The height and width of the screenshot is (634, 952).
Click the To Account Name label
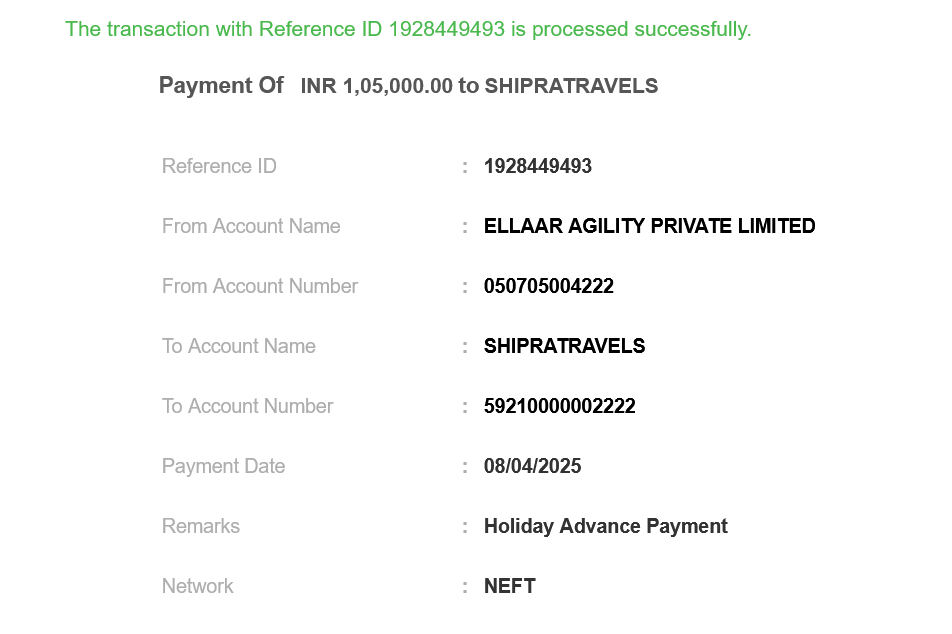coord(238,346)
